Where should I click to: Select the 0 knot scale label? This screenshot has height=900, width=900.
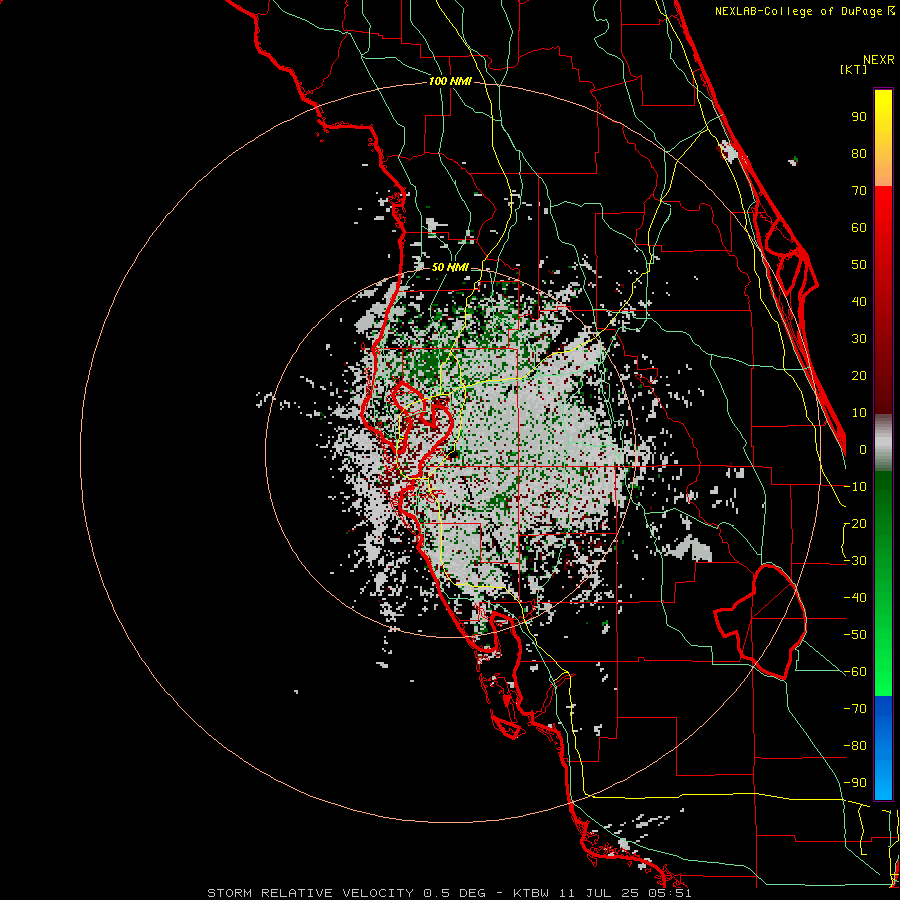863,449
